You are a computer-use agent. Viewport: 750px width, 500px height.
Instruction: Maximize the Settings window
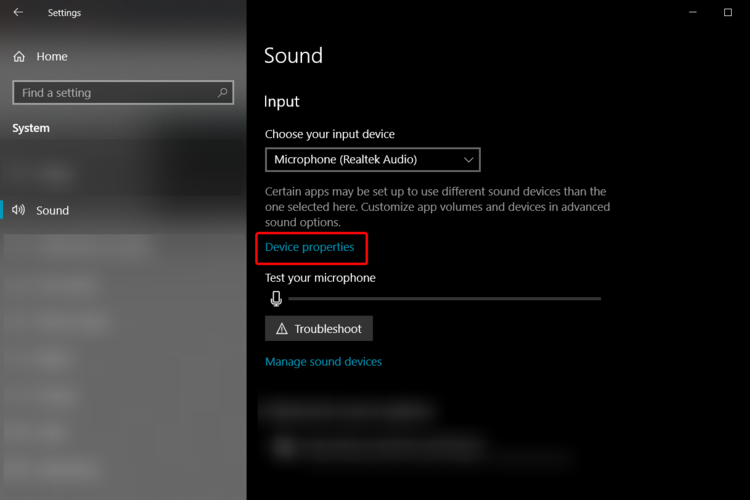point(728,13)
